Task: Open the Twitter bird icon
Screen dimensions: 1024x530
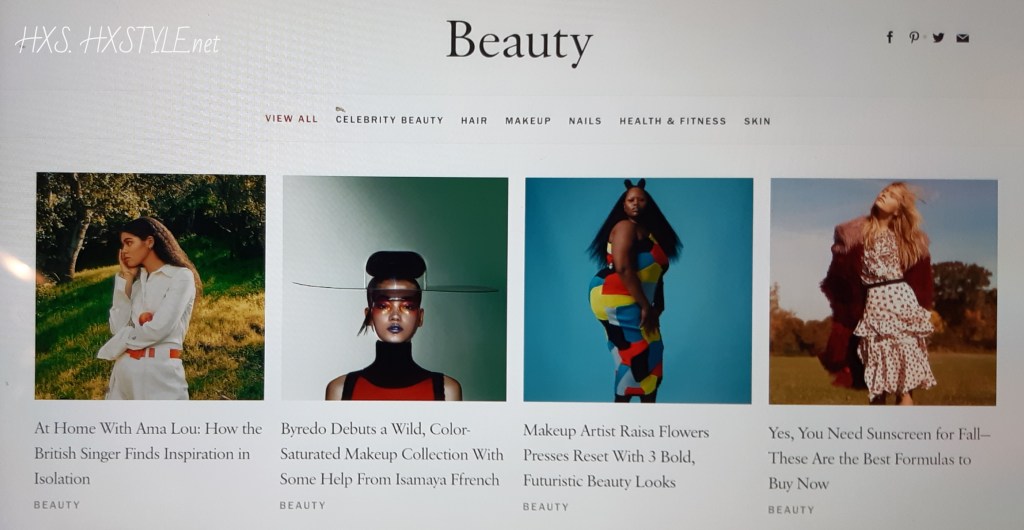Action: point(938,37)
